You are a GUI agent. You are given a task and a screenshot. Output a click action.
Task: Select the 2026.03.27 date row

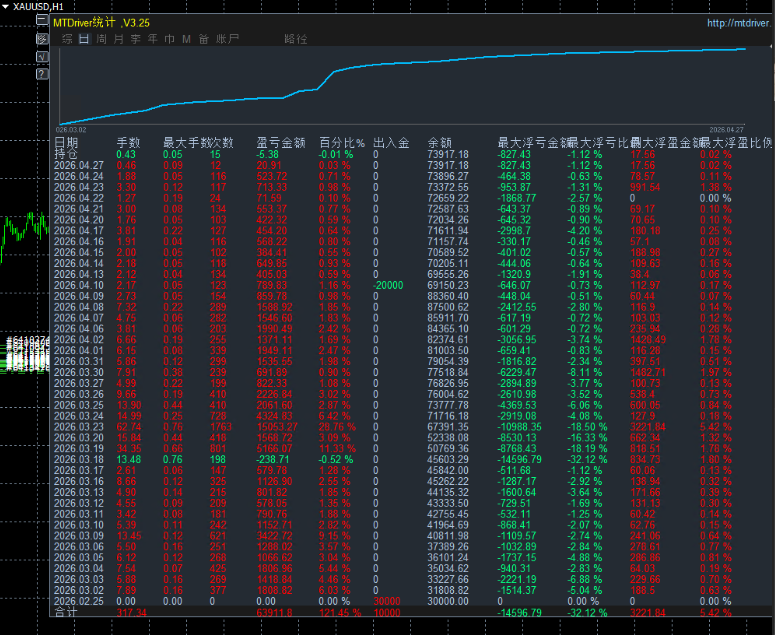coord(79,383)
